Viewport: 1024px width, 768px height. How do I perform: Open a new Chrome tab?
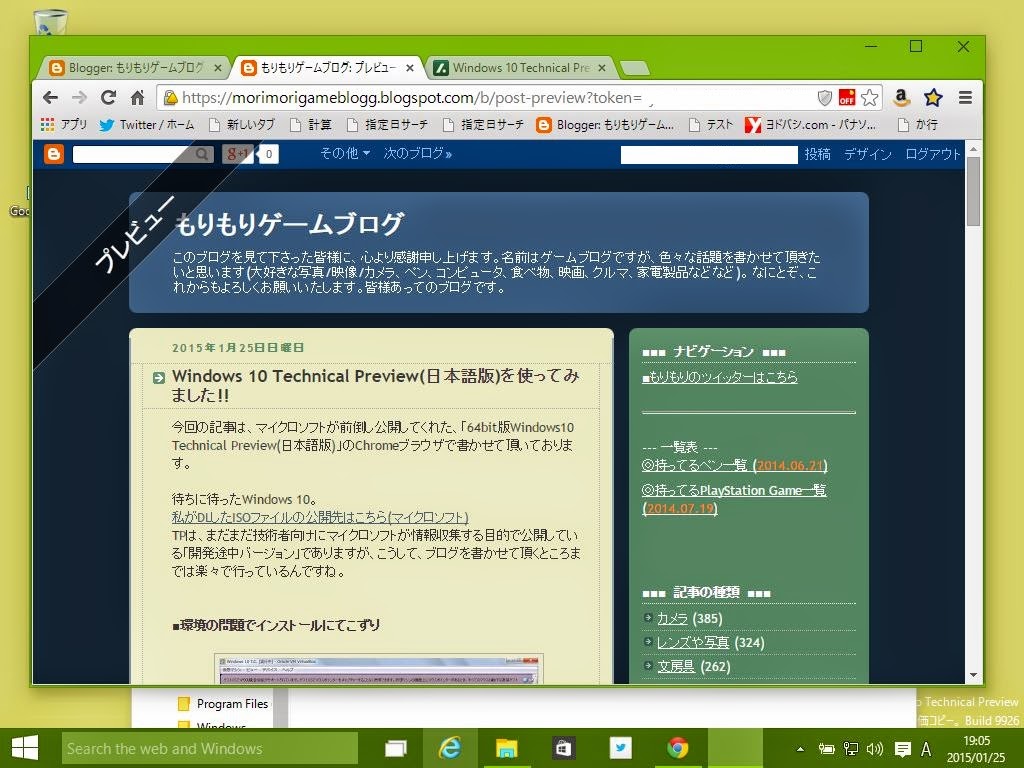pyautogui.click(x=634, y=68)
